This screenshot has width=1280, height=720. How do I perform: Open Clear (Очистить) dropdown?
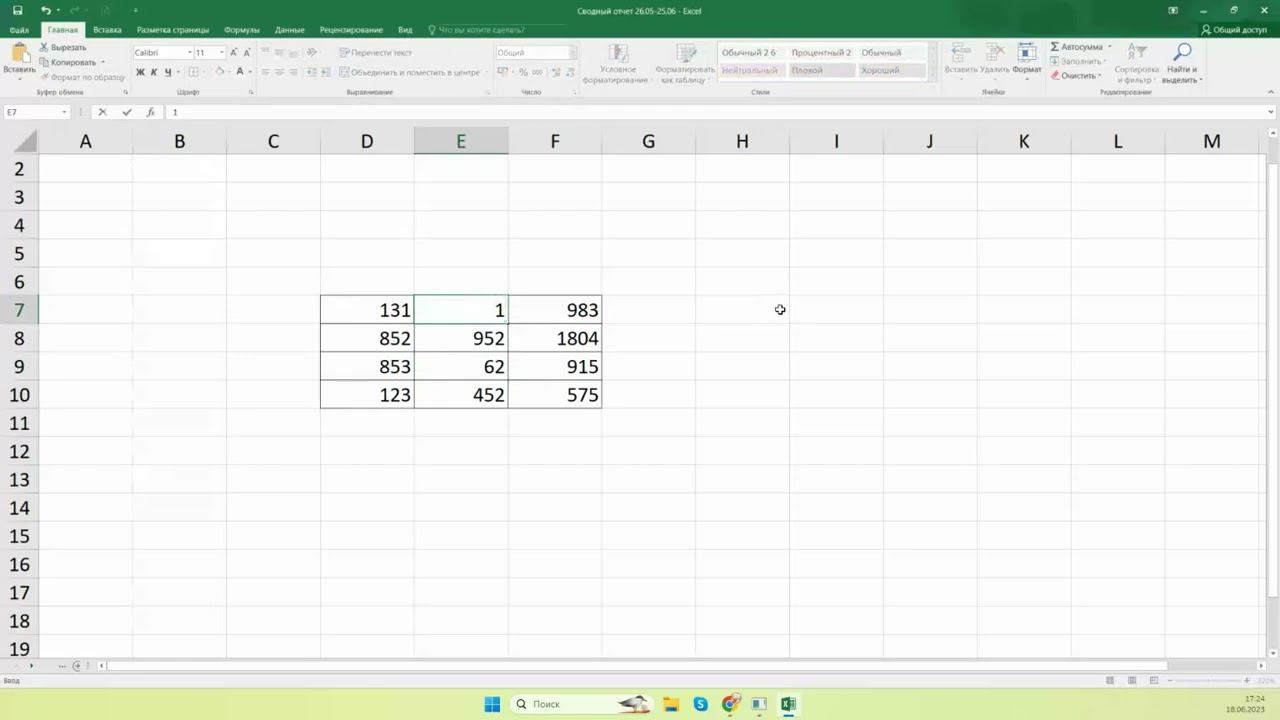[1076, 76]
